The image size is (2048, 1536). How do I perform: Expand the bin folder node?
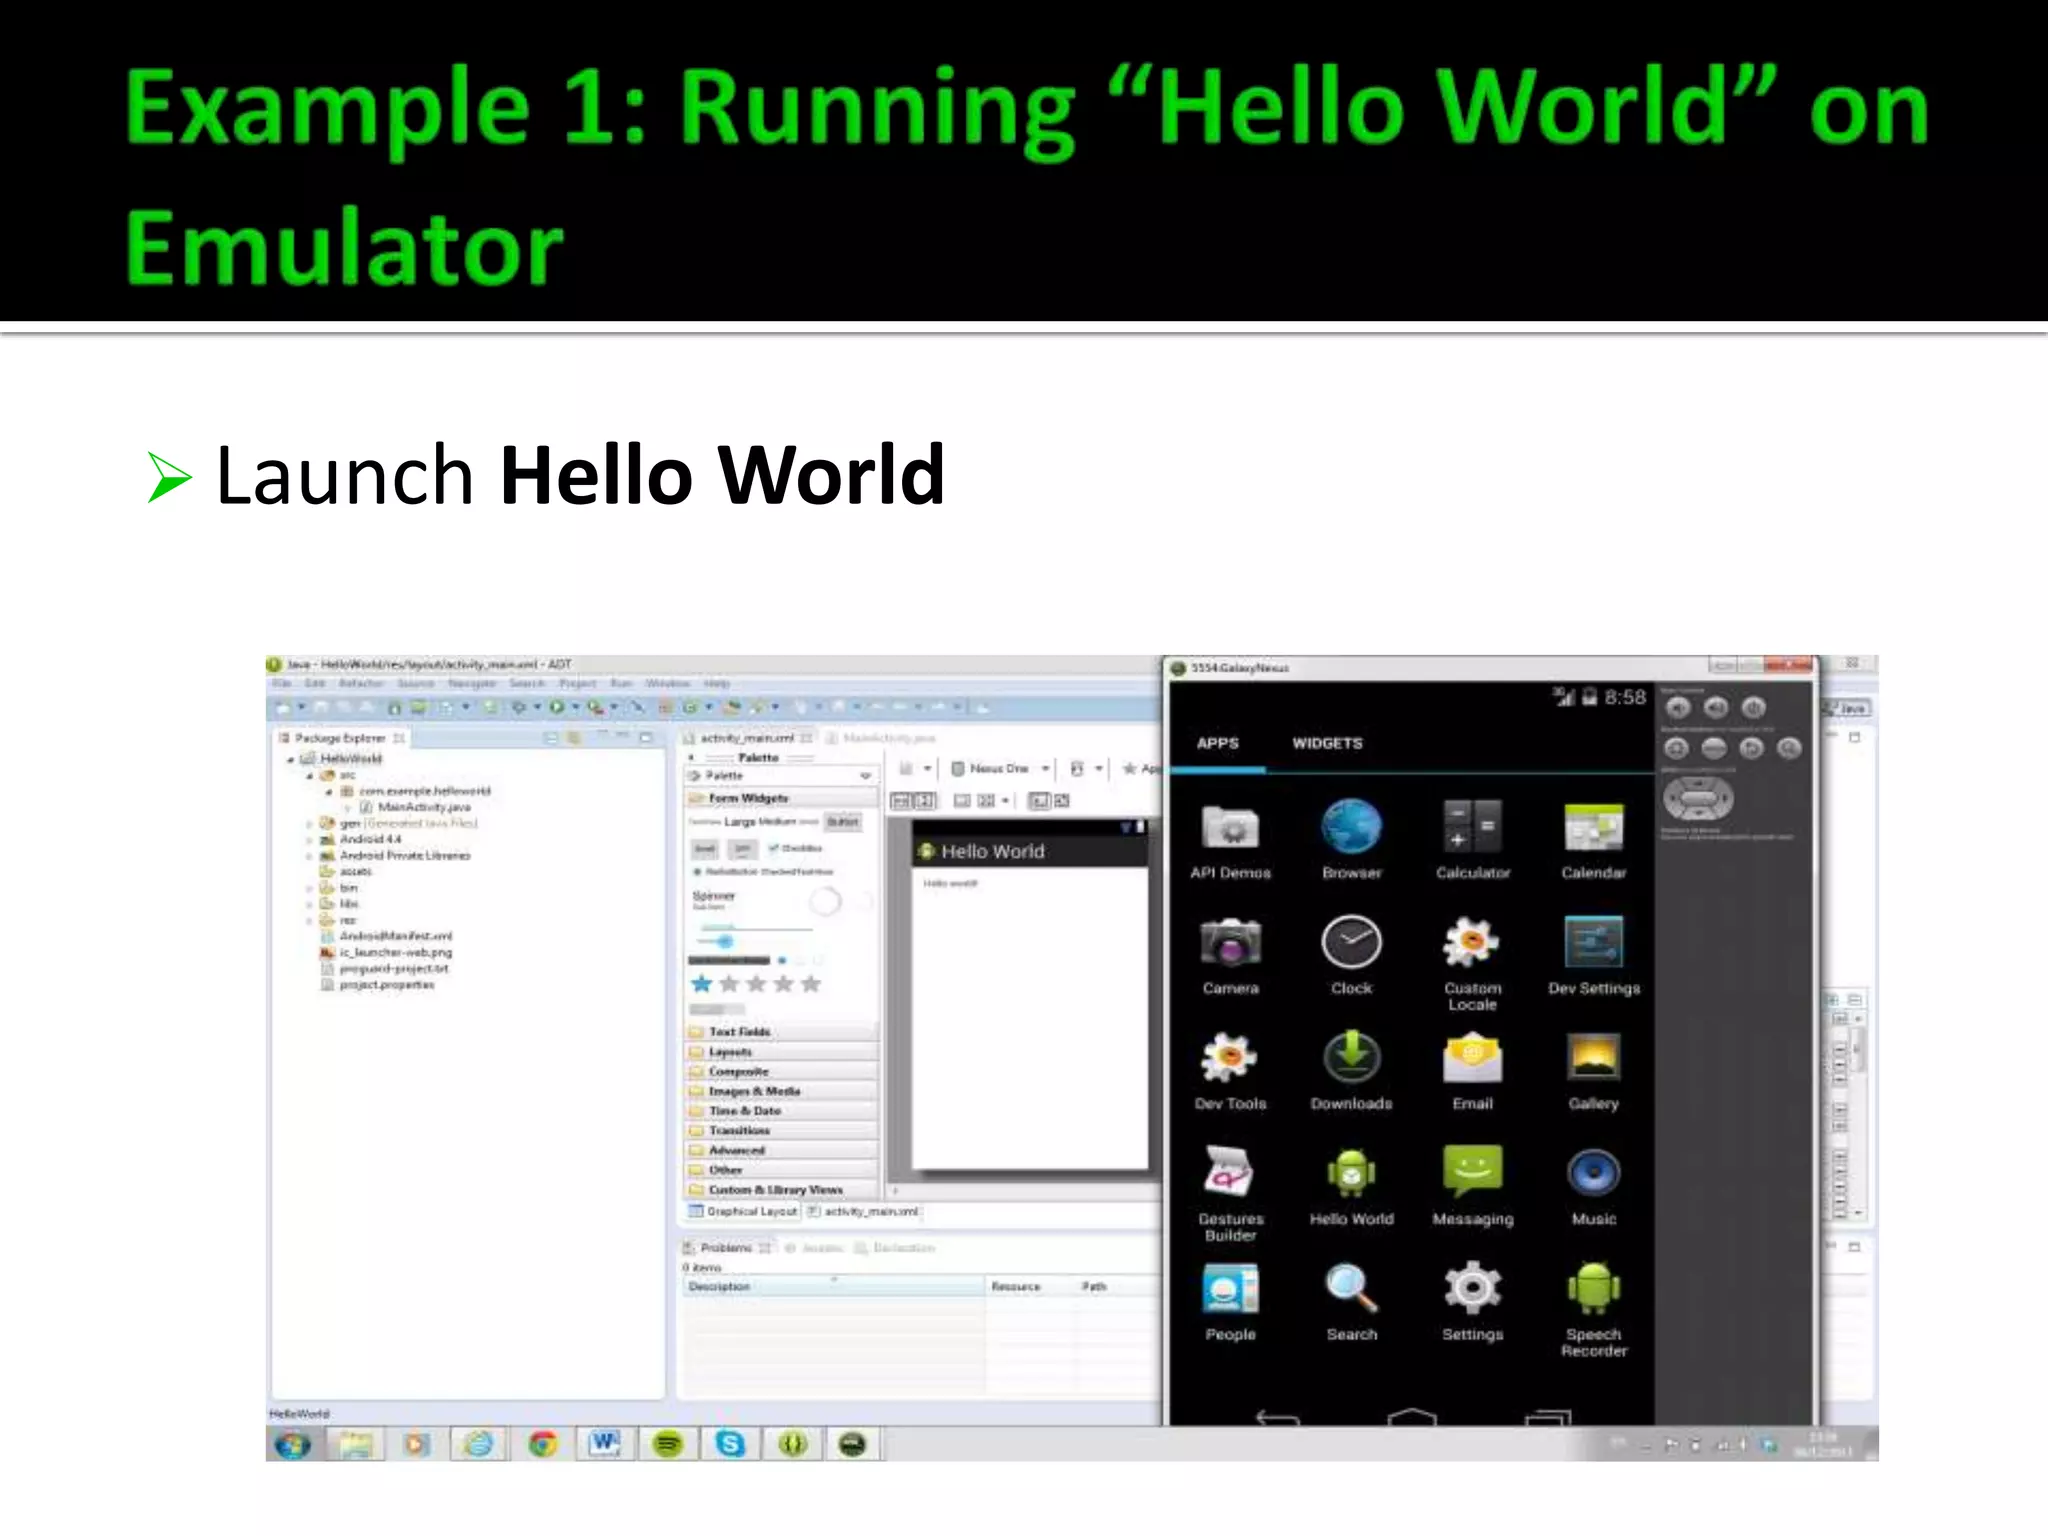click(x=310, y=888)
